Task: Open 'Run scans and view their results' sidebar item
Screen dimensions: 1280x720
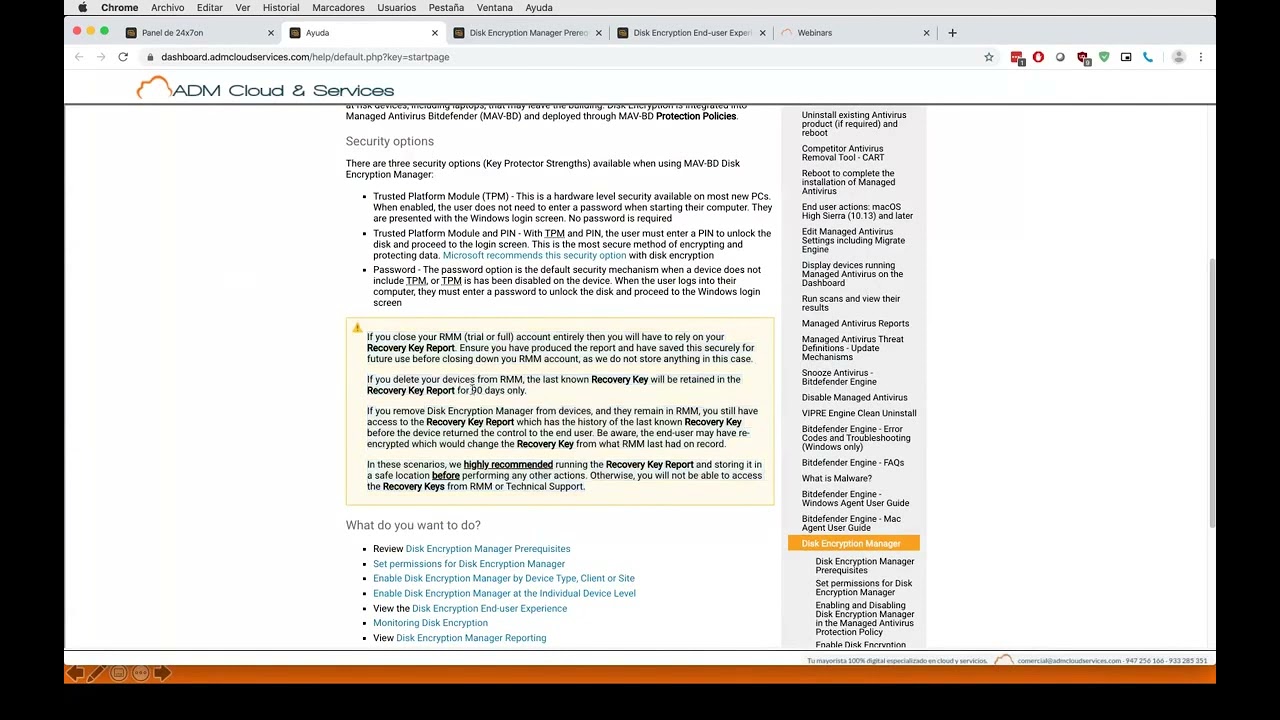Action: point(851,303)
